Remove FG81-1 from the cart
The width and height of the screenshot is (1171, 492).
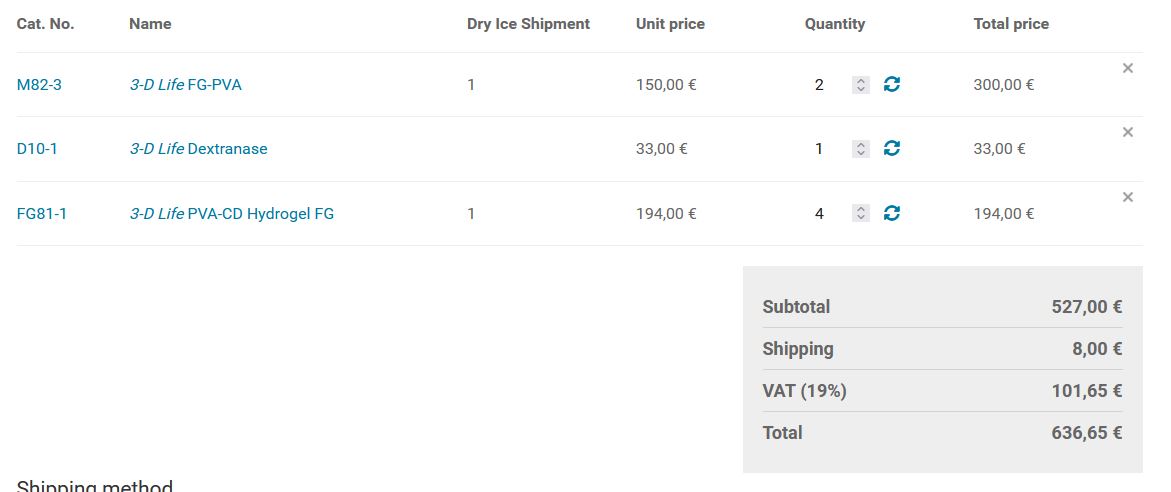tap(1128, 197)
